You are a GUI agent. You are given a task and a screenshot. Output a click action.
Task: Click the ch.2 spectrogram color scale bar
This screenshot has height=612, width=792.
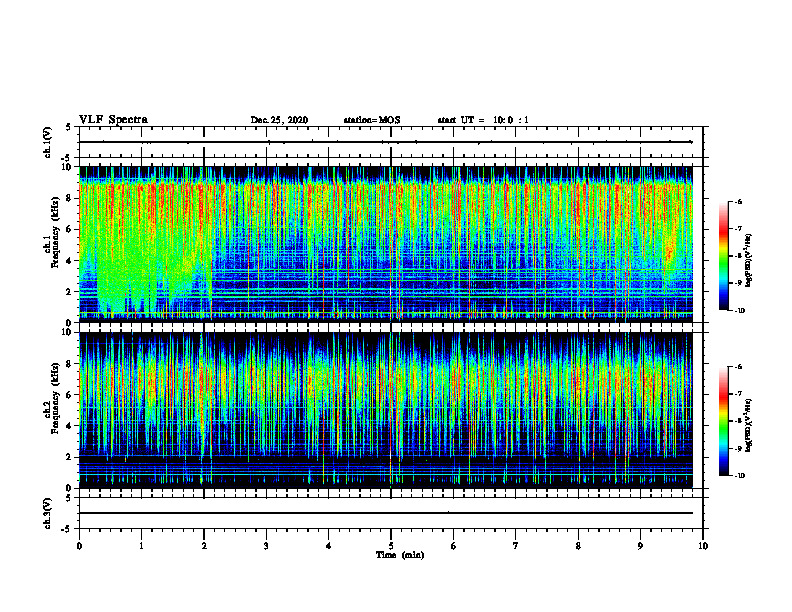[x=723, y=421]
